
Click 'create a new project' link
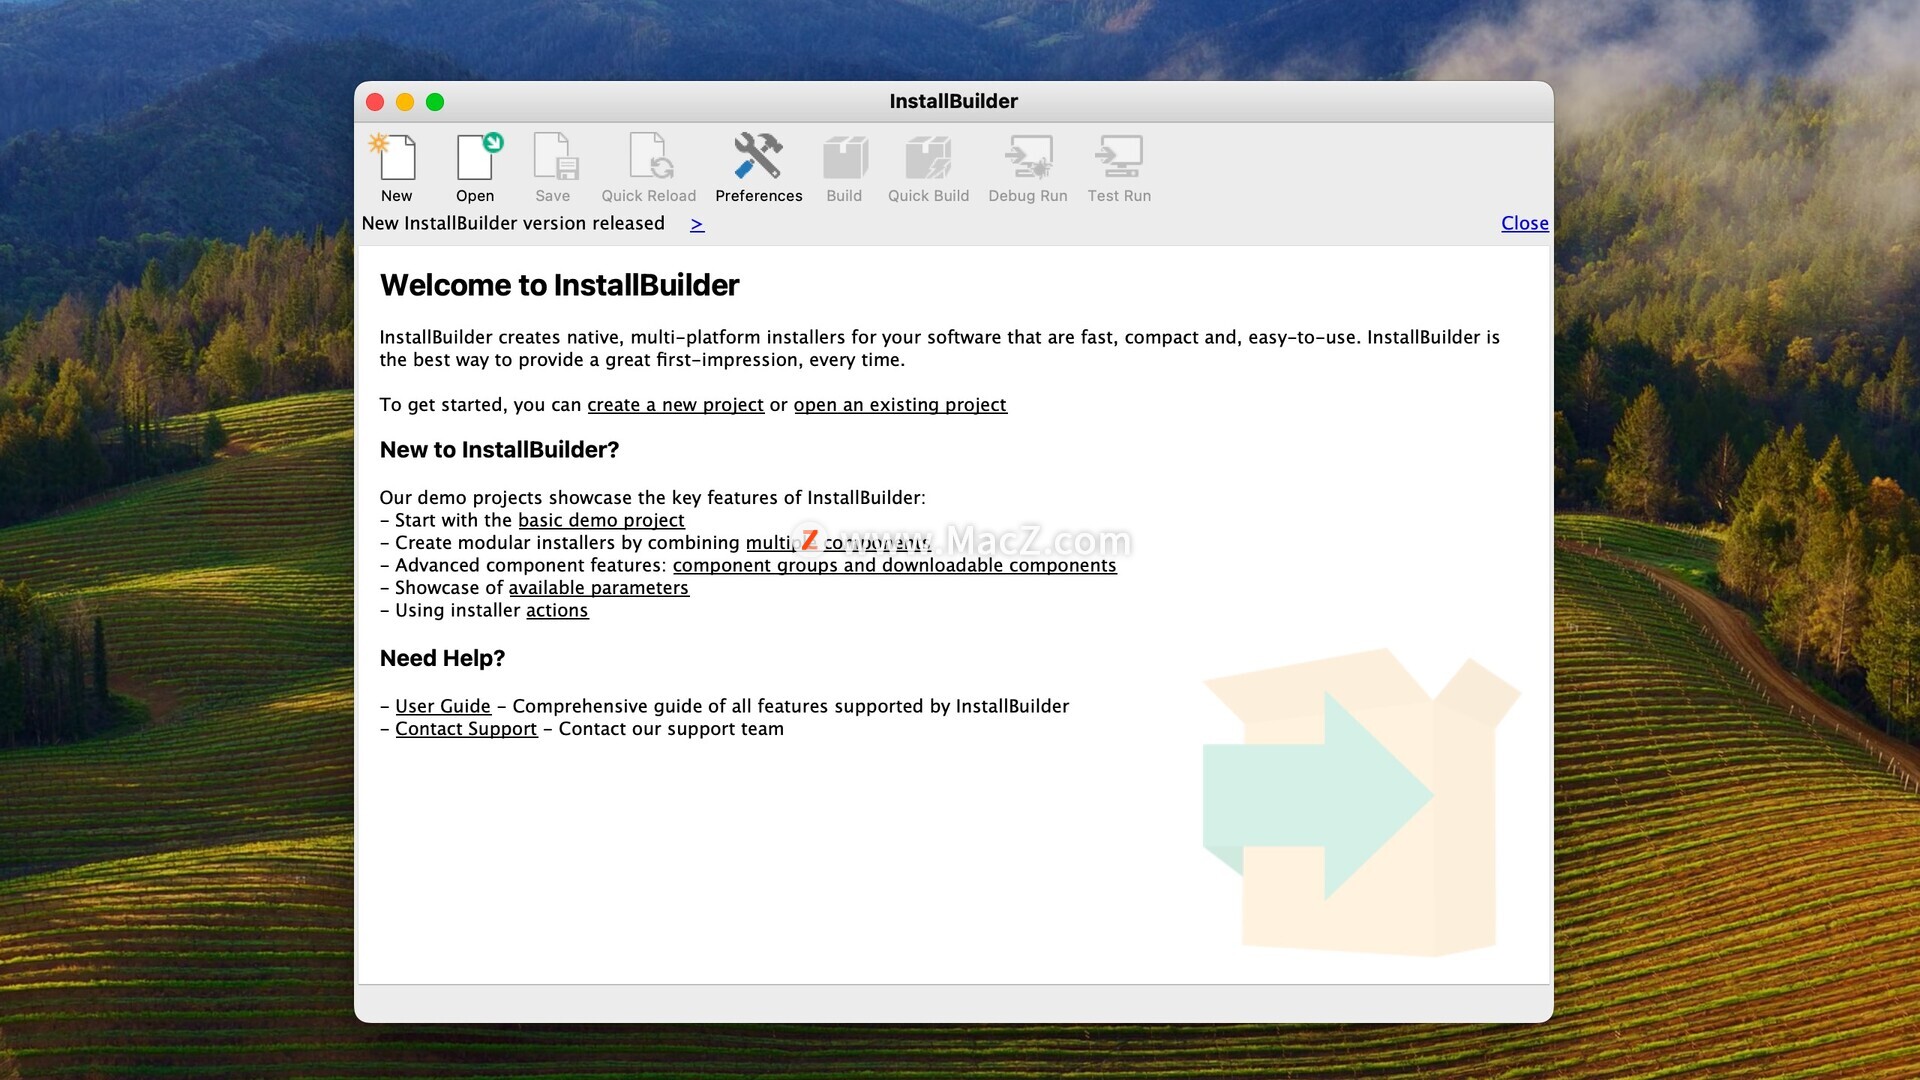coord(675,405)
